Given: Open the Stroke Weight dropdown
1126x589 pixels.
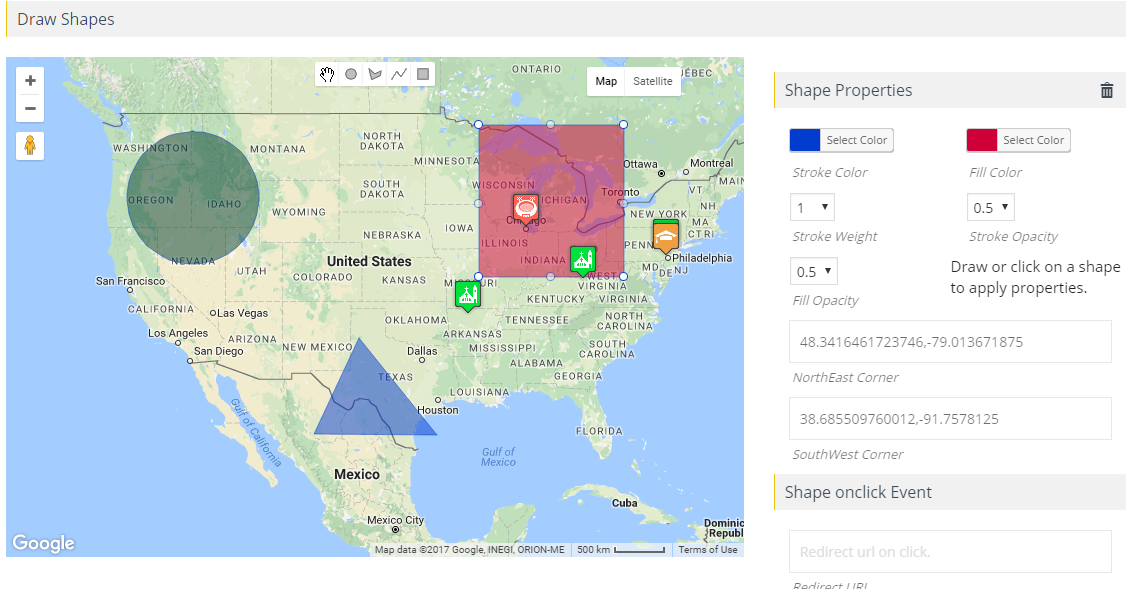Looking at the screenshot, I should point(812,208).
